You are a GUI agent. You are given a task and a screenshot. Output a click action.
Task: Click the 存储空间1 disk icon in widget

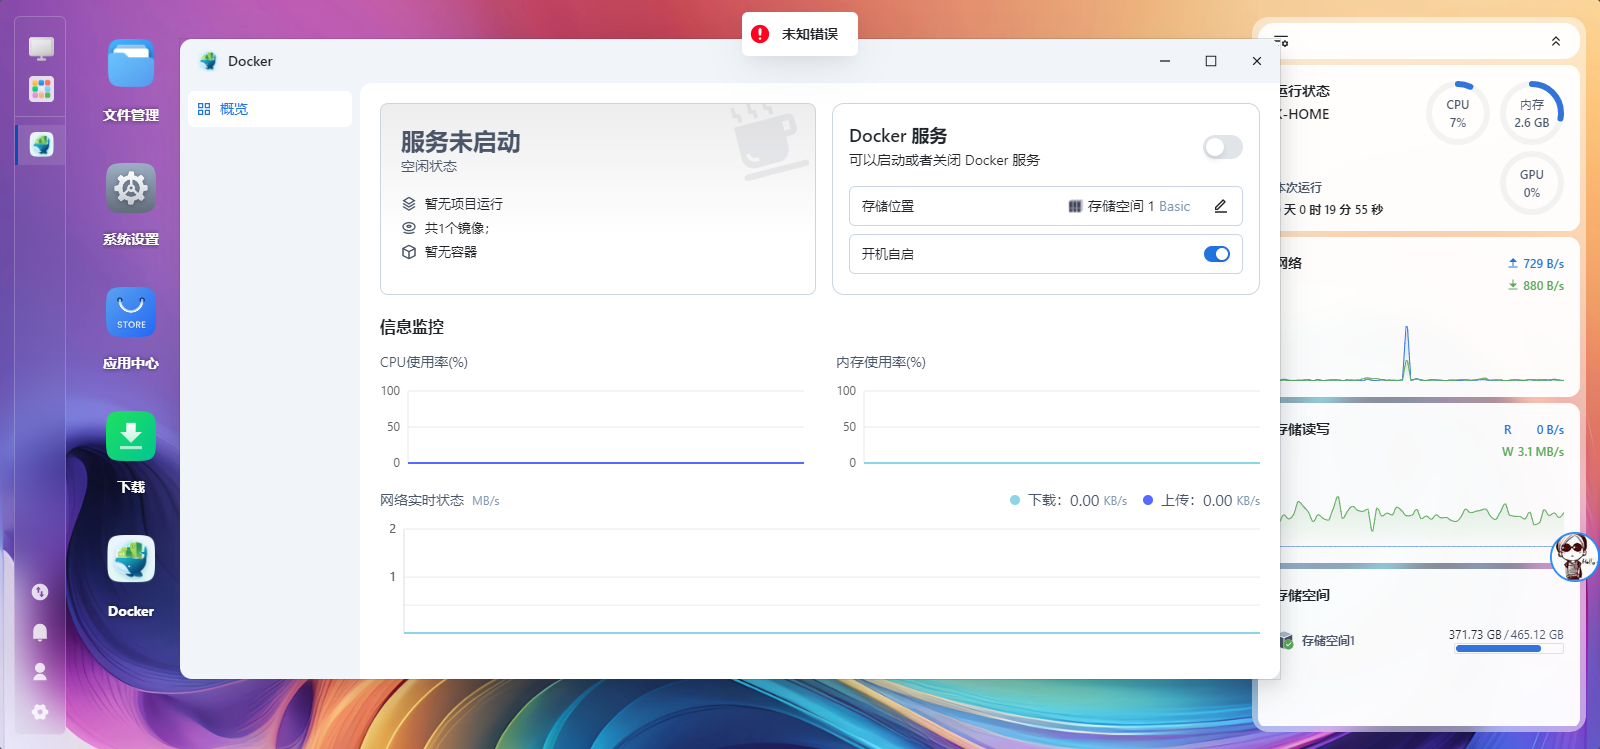coord(1287,641)
